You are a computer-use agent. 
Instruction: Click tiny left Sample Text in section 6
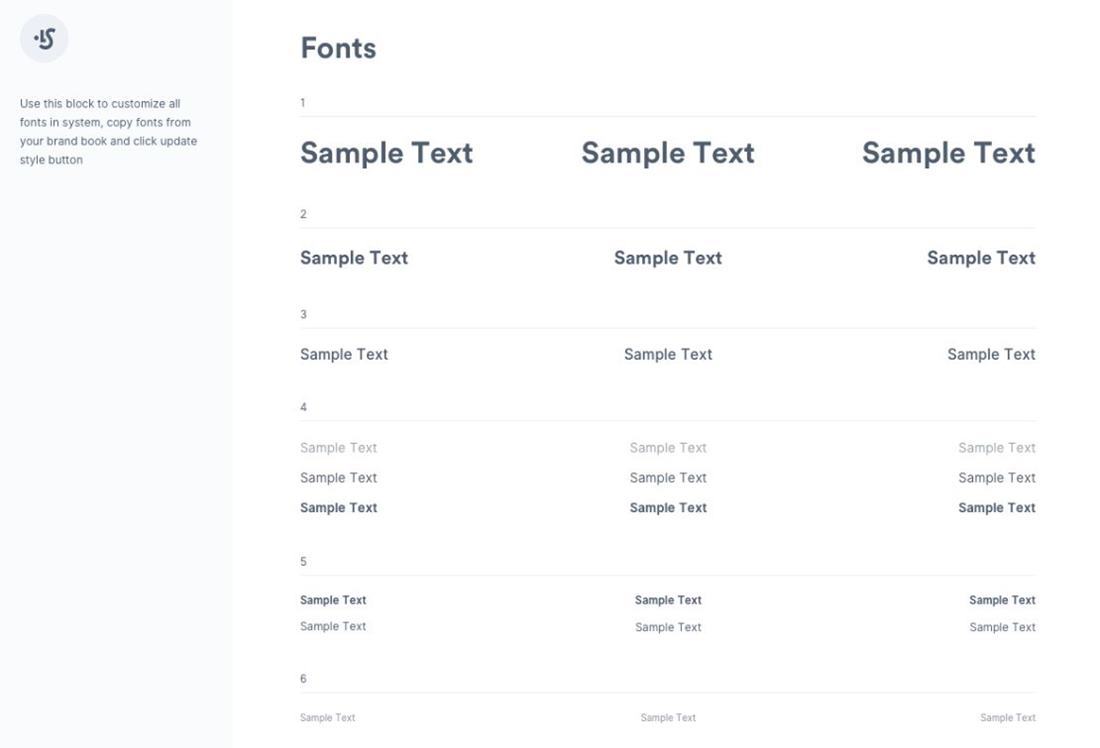click(328, 718)
